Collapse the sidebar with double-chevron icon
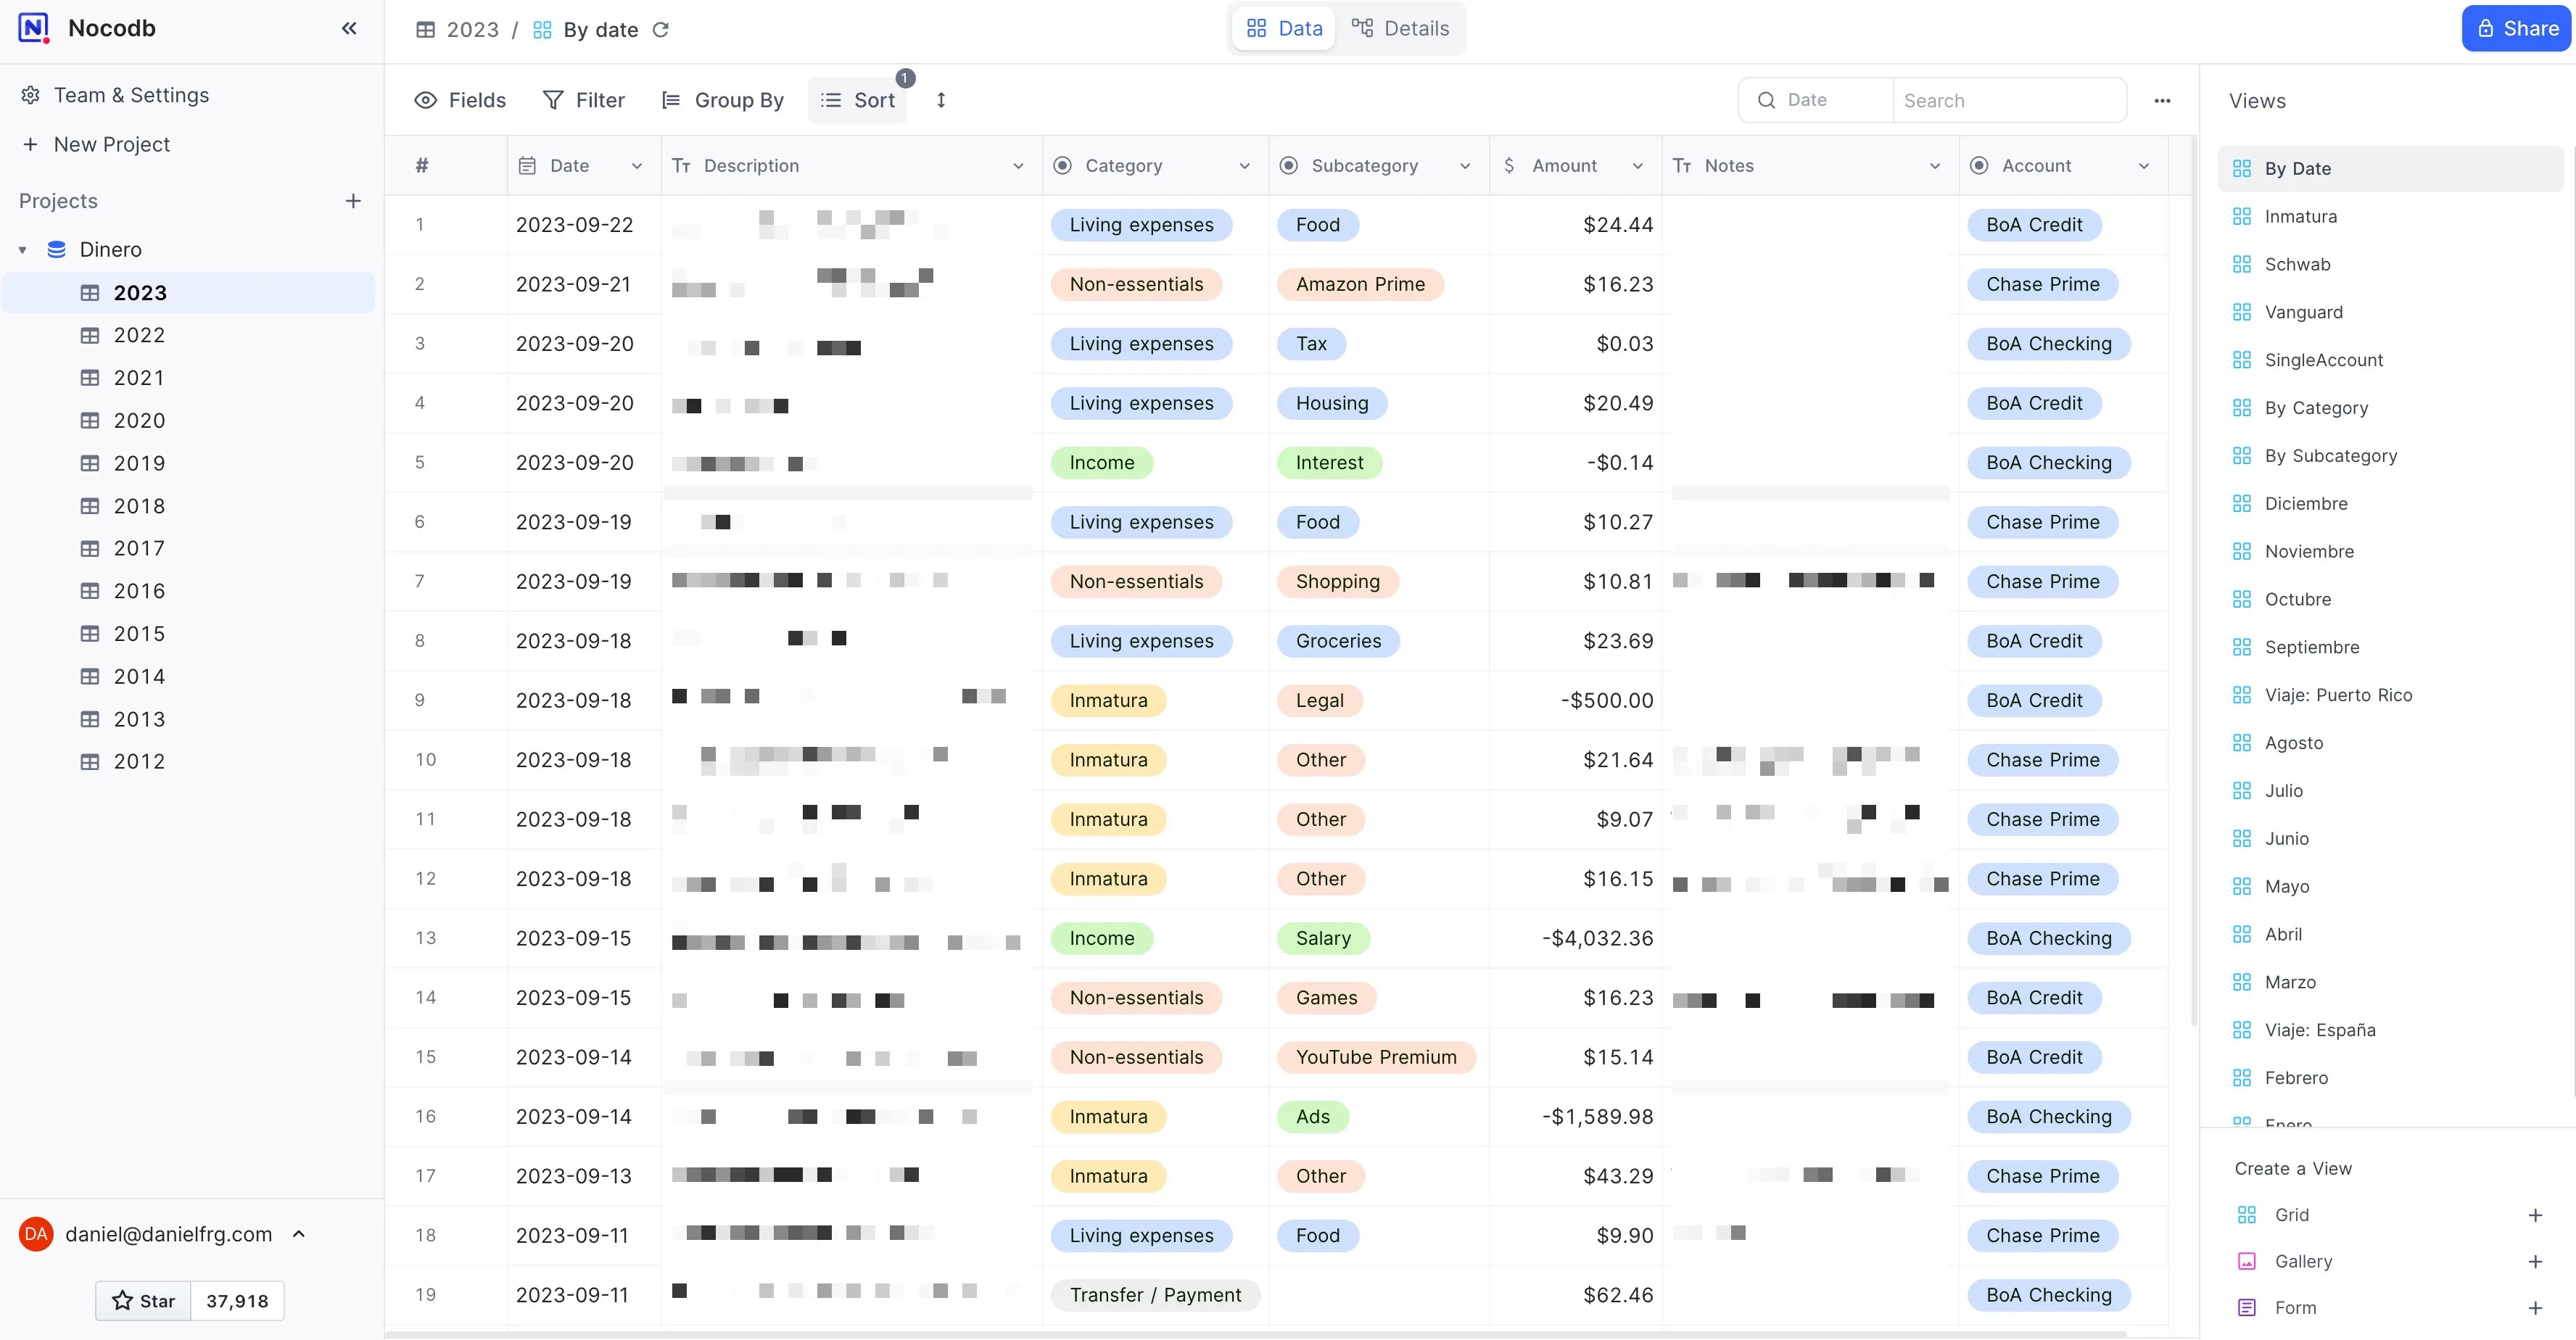 (x=349, y=28)
